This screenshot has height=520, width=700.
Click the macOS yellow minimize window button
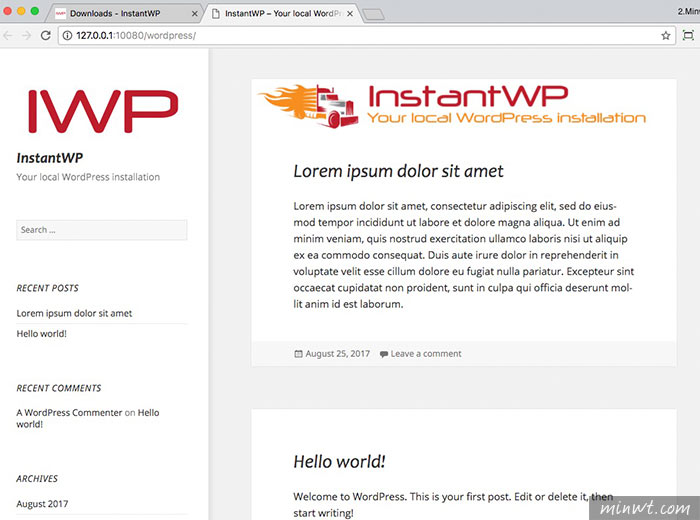tap(21, 11)
